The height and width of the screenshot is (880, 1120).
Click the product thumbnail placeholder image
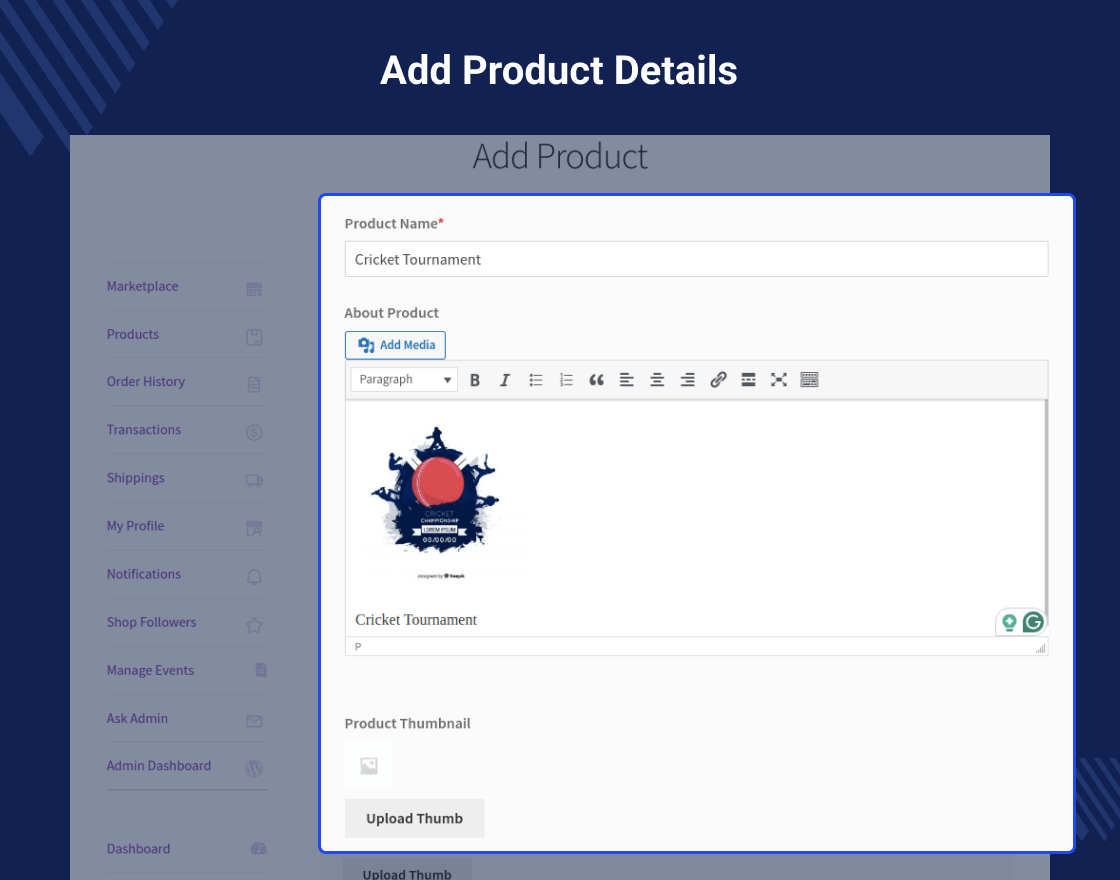coord(369,766)
